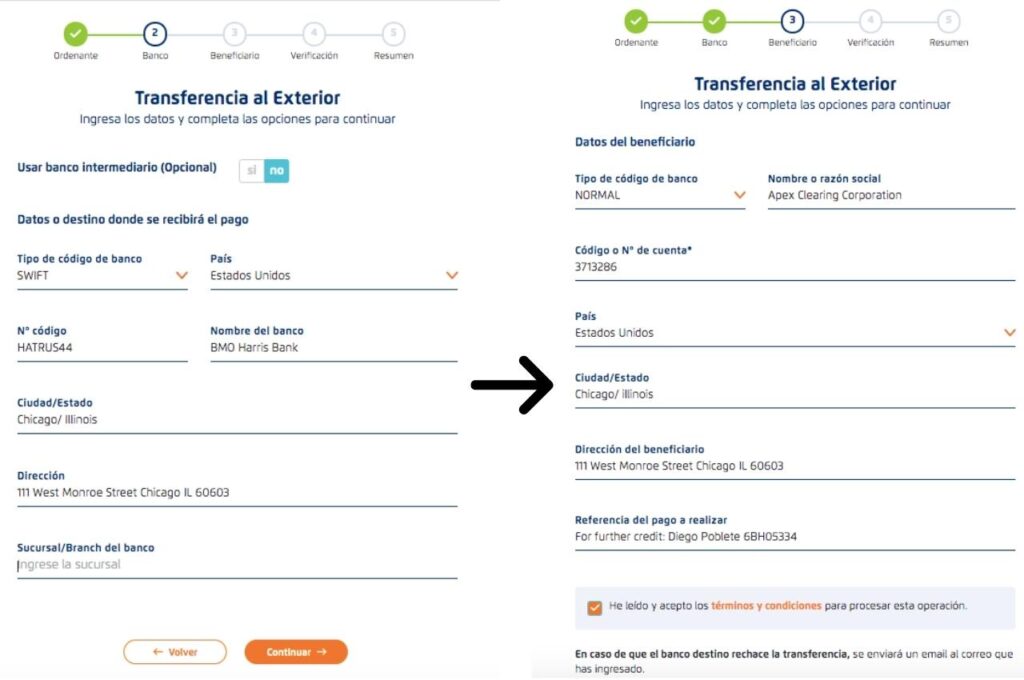
Task: Uncheck the términos y condiciones acceptance checkbox
Action: point(594,607)
